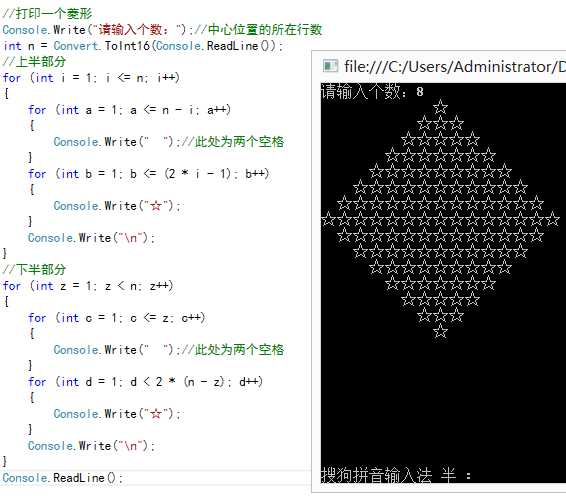Screen dimensions: 566x503
Task: Click the comment line //打印一个菱形
Action: [x=47, y=14]
